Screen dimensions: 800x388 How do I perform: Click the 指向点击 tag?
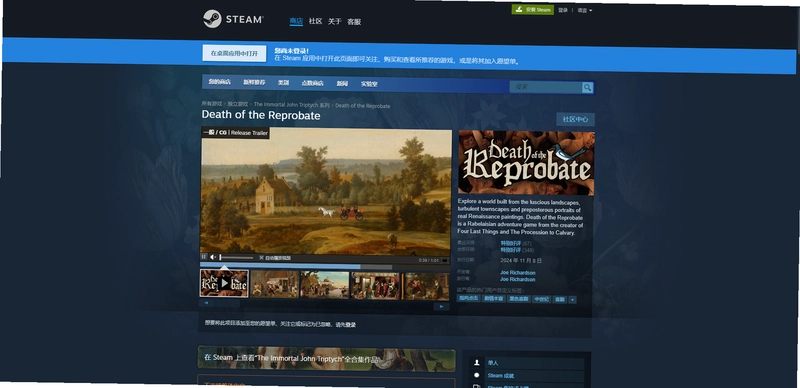point(468,298)
